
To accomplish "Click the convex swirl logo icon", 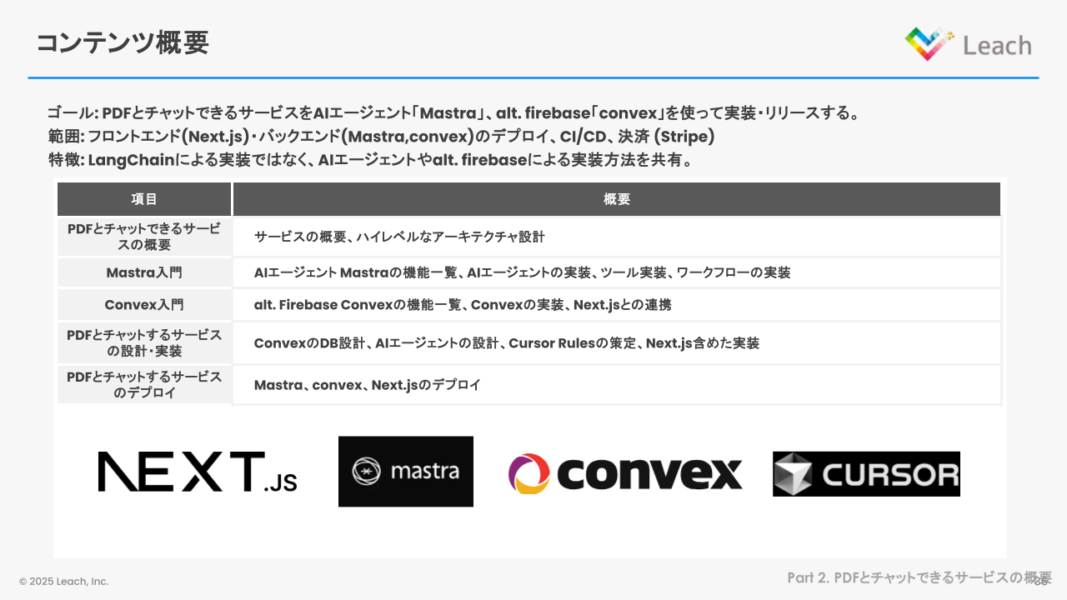I will click(x=529, y=473).
